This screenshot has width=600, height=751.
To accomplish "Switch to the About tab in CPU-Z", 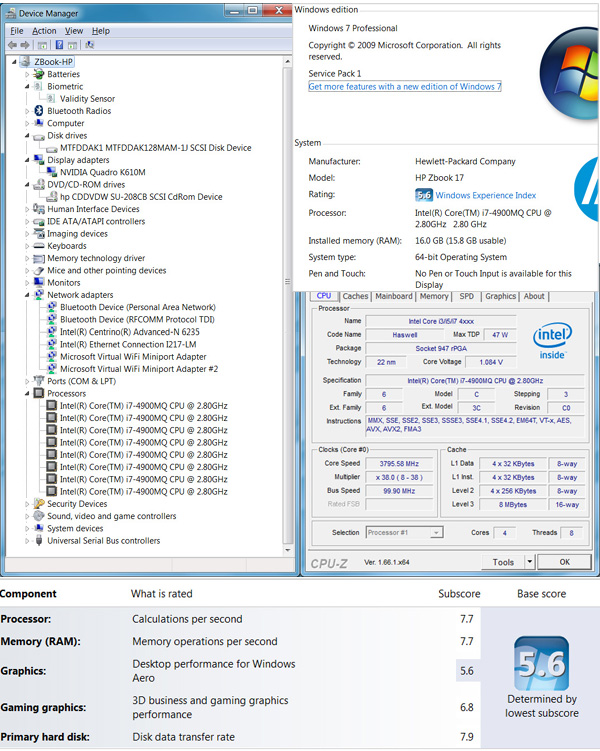I will pos(534,296).
